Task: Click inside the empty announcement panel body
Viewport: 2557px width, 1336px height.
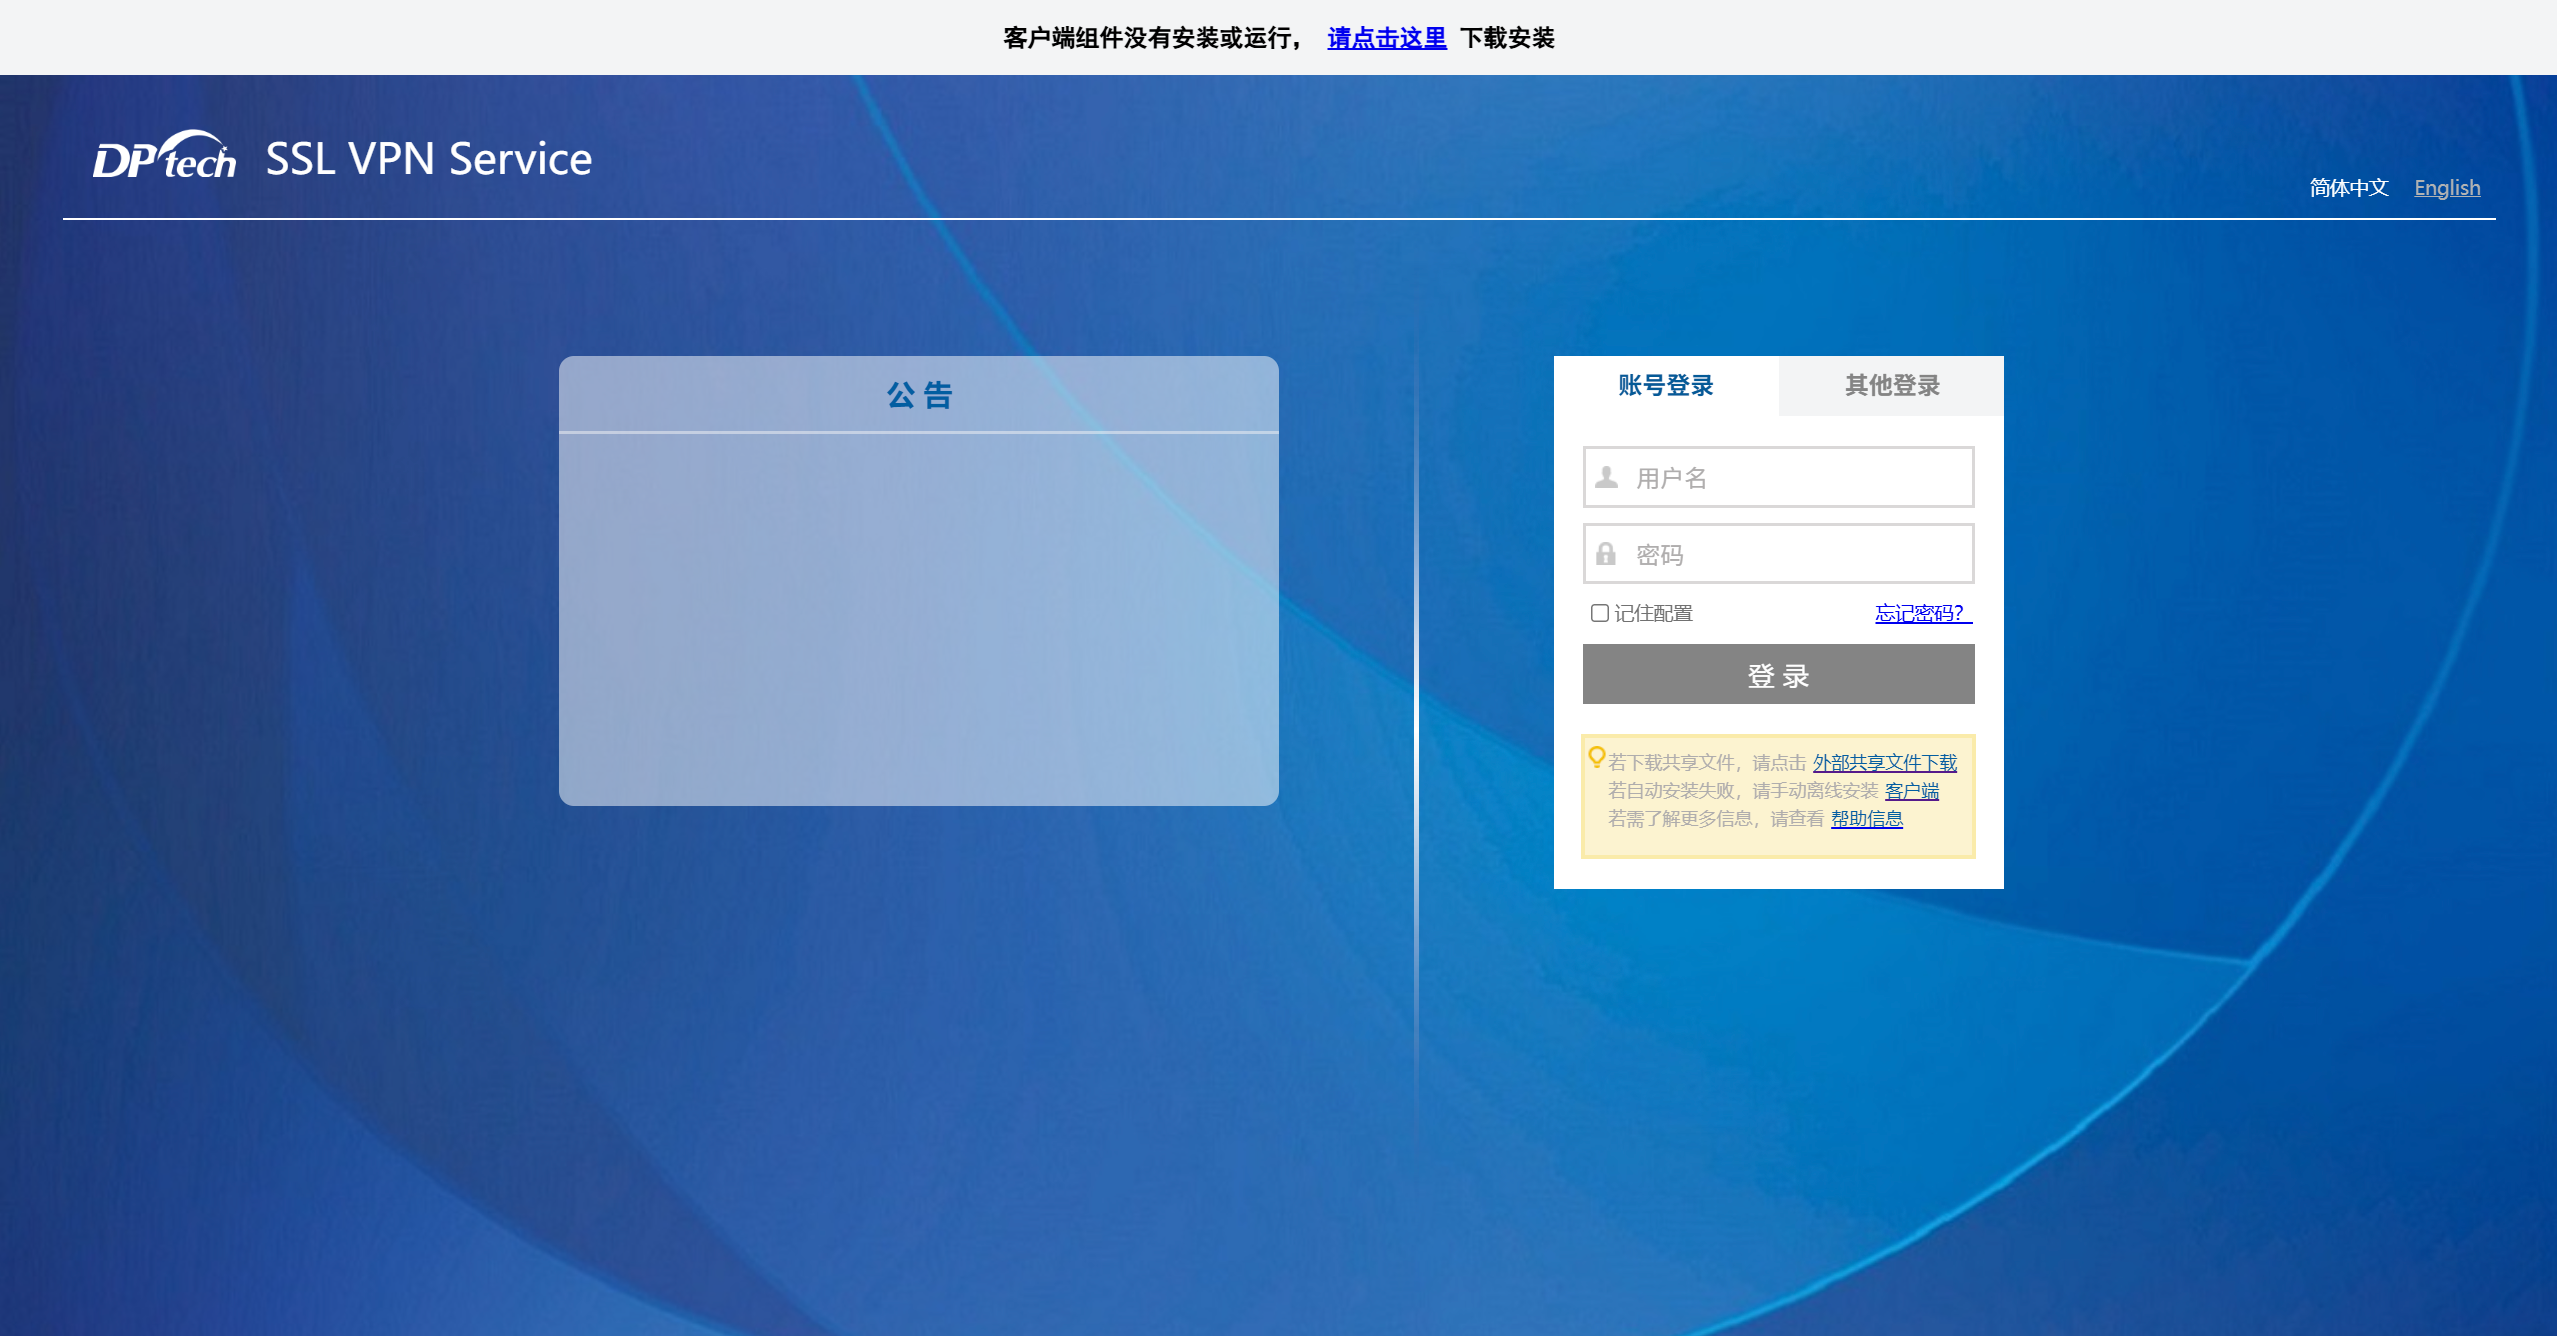Action: pos(919,620)
